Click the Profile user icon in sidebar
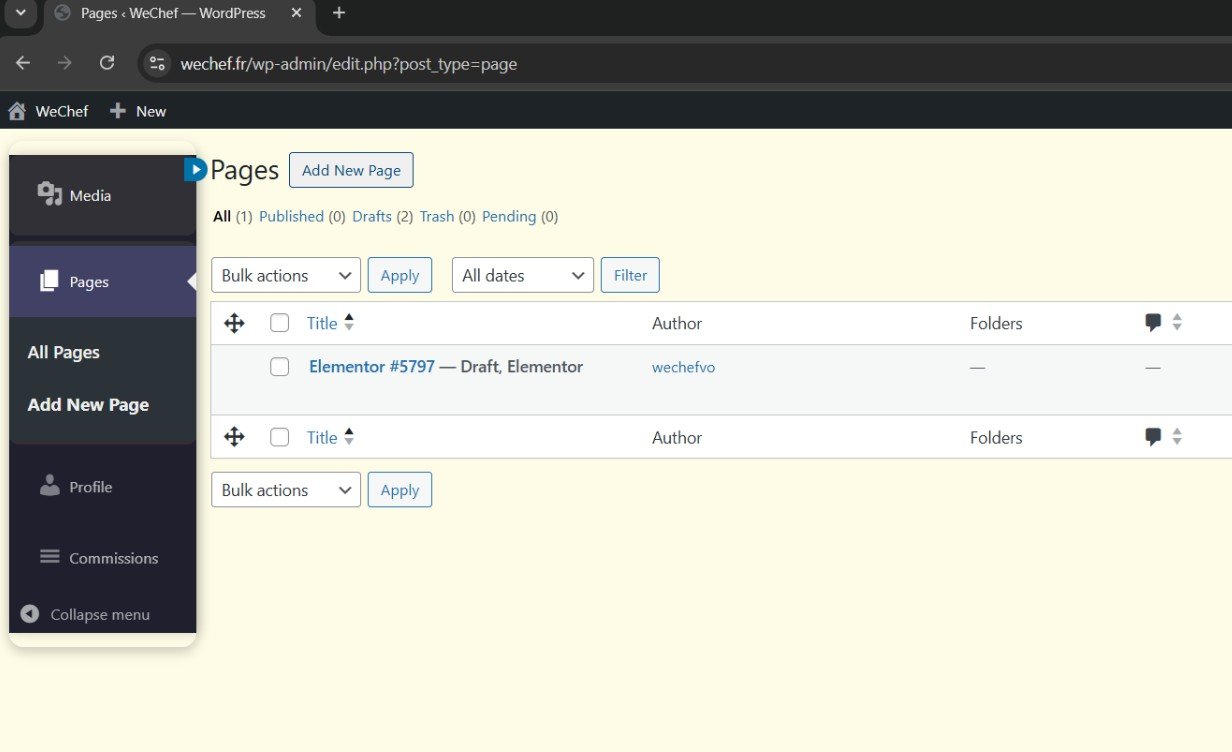The width and height of the screenshot is (1232, 752). [49, 486]
